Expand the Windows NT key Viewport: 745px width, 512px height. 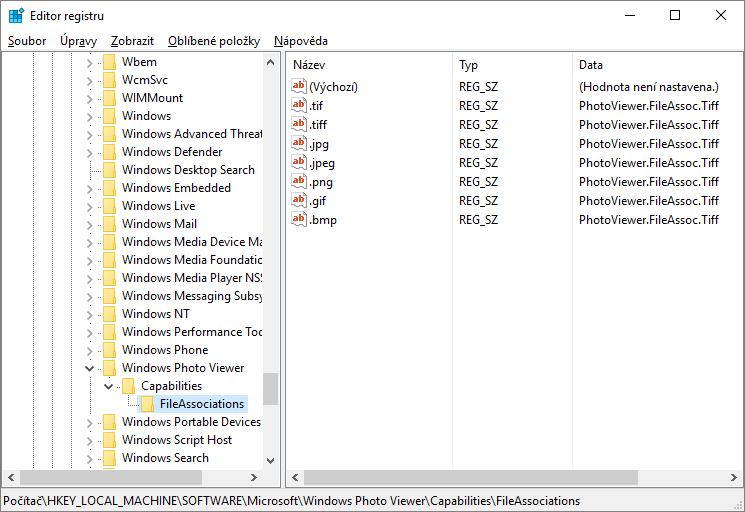point(89,314)
